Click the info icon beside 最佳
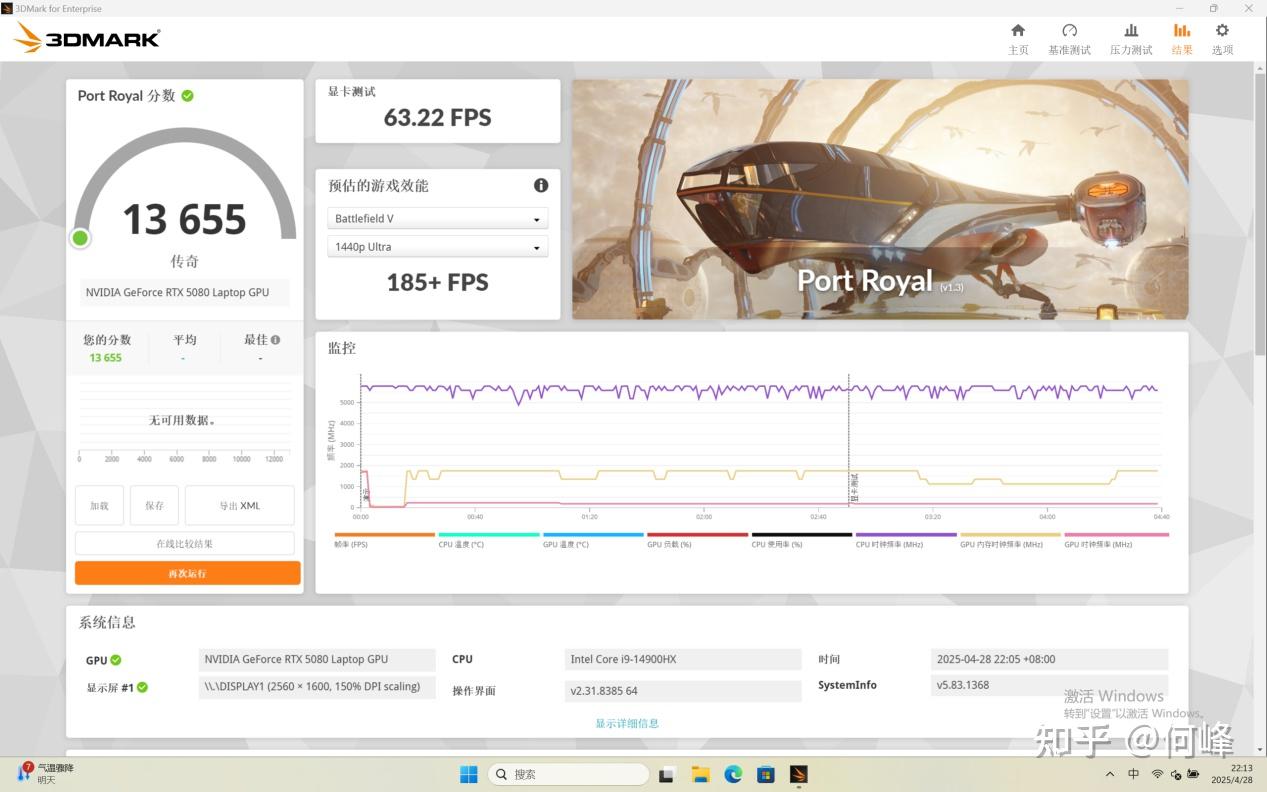 (275, 340)
